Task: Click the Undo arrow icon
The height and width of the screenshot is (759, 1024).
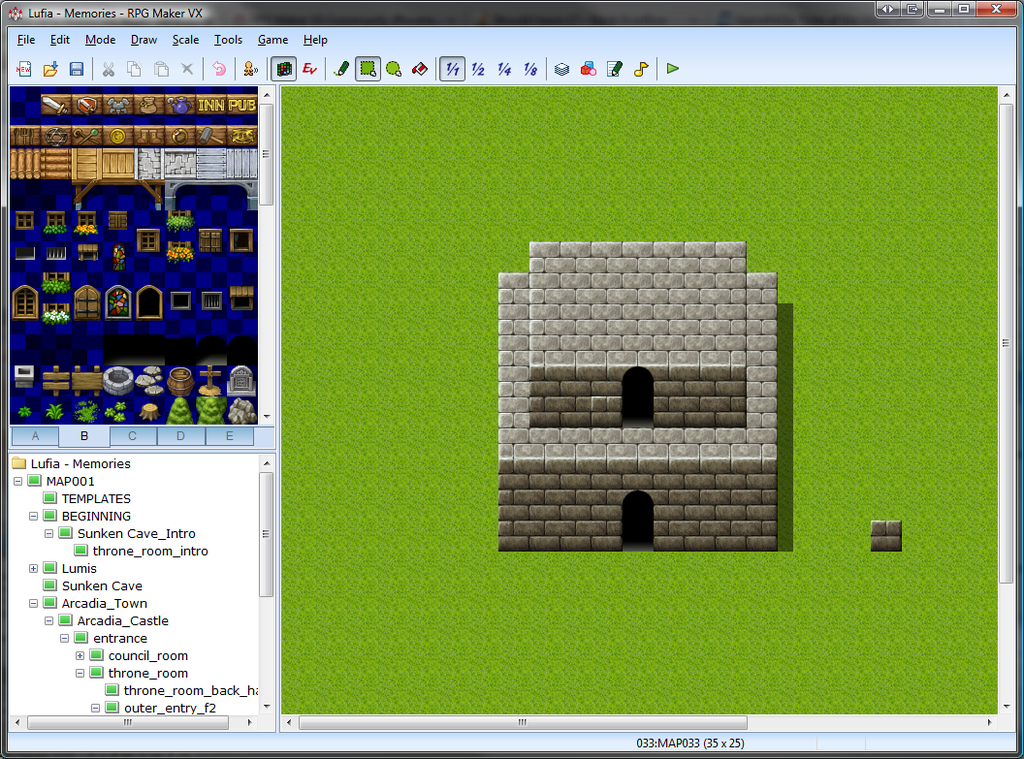Action: [x=219, y=69]
